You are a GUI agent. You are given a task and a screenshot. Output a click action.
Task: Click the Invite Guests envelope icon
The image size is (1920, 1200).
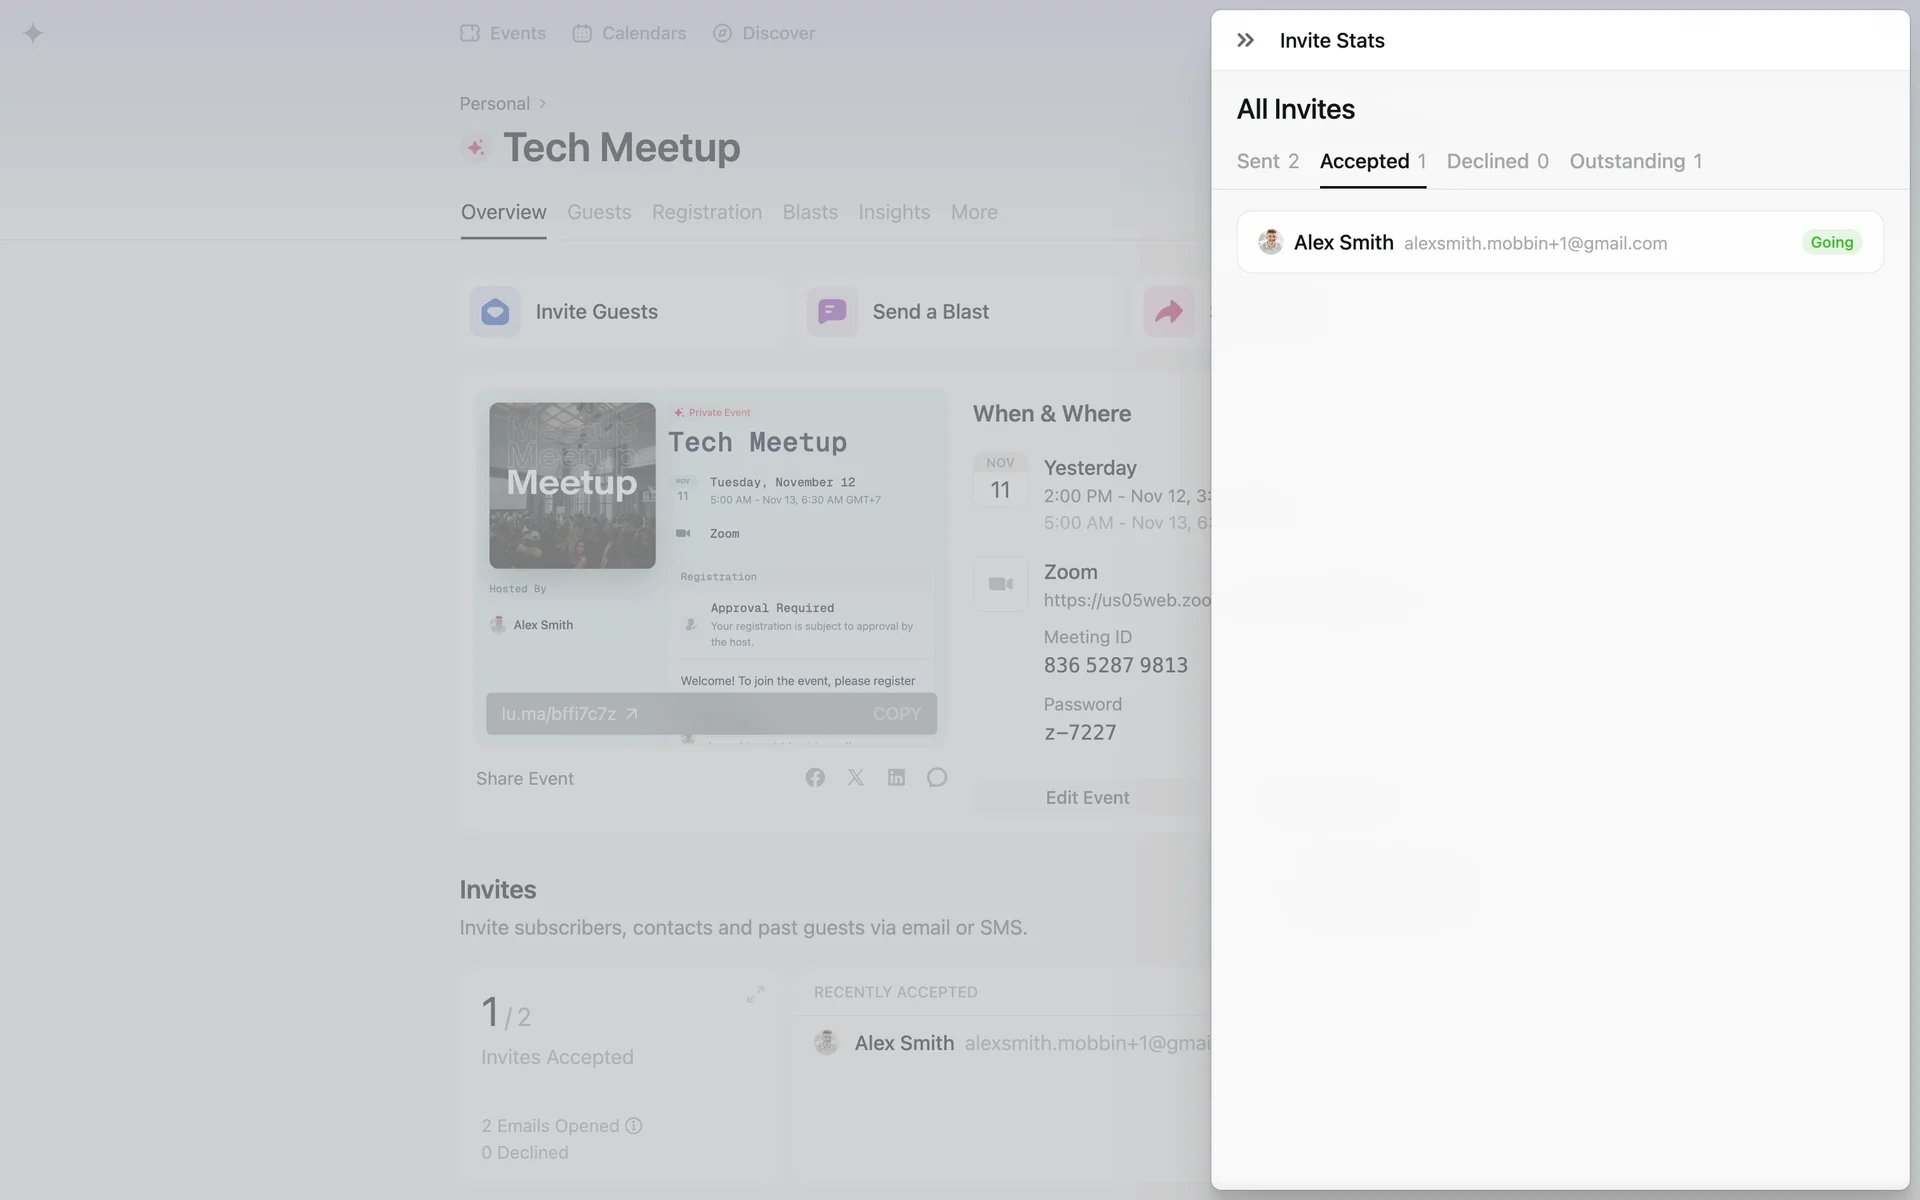[495, 312]
